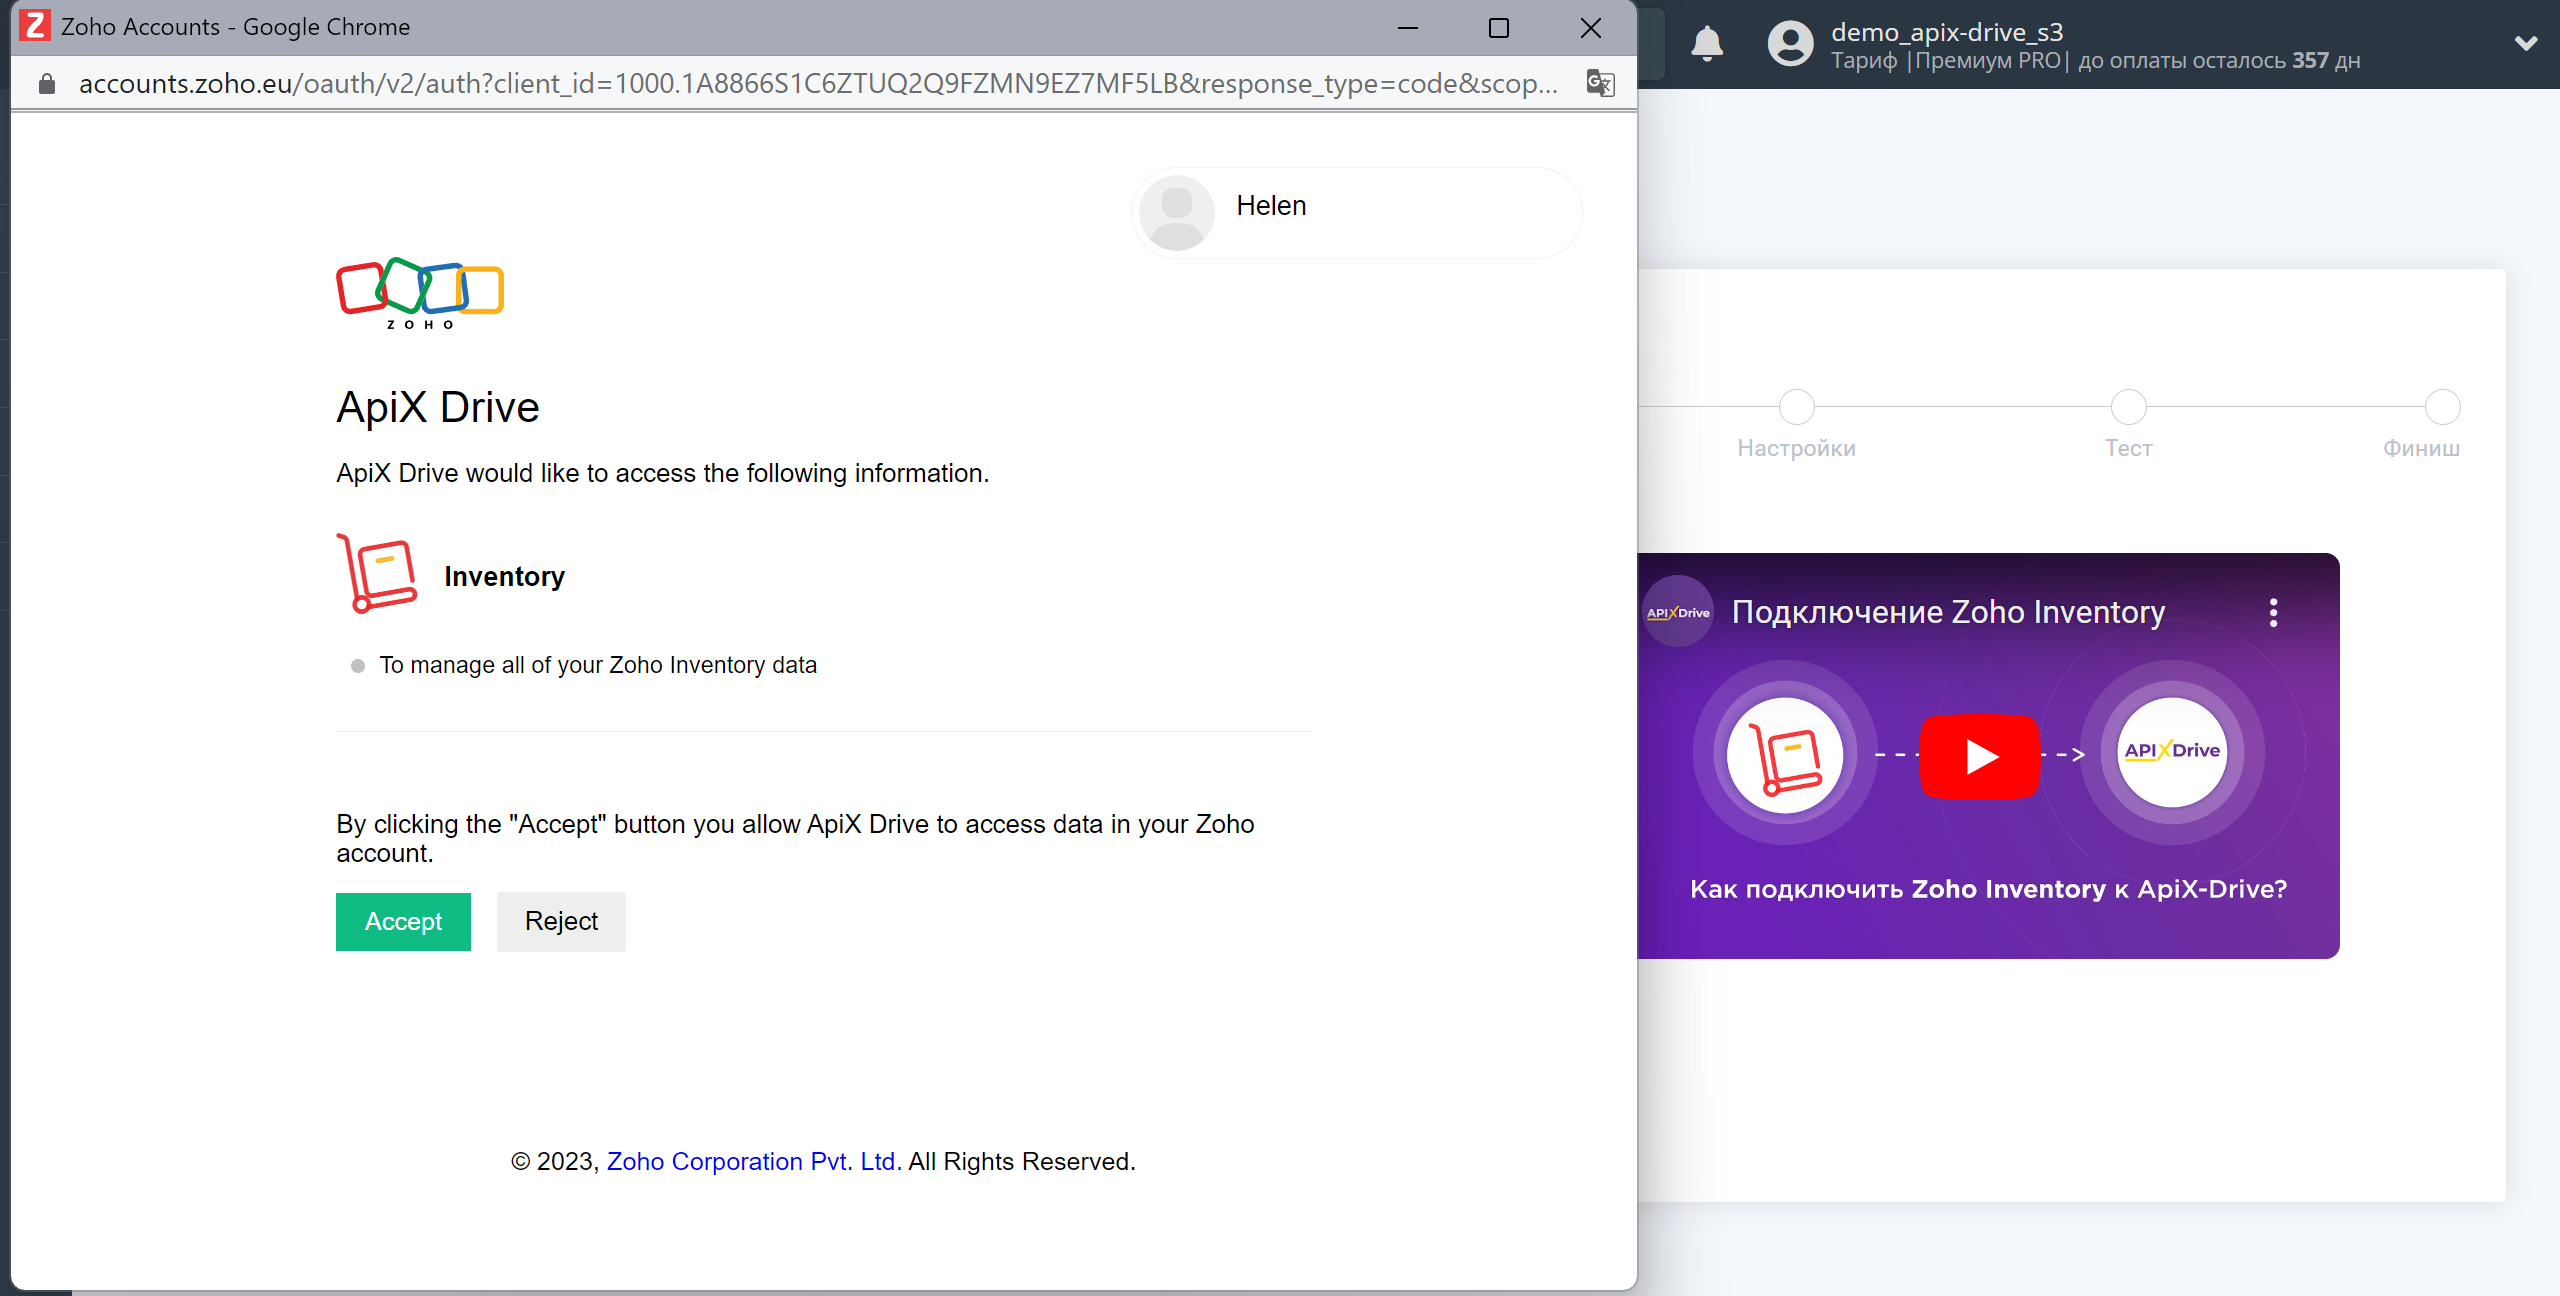
Task: Play the Zoho Inventory YouTube video
Action: (x=1980, y=756)
